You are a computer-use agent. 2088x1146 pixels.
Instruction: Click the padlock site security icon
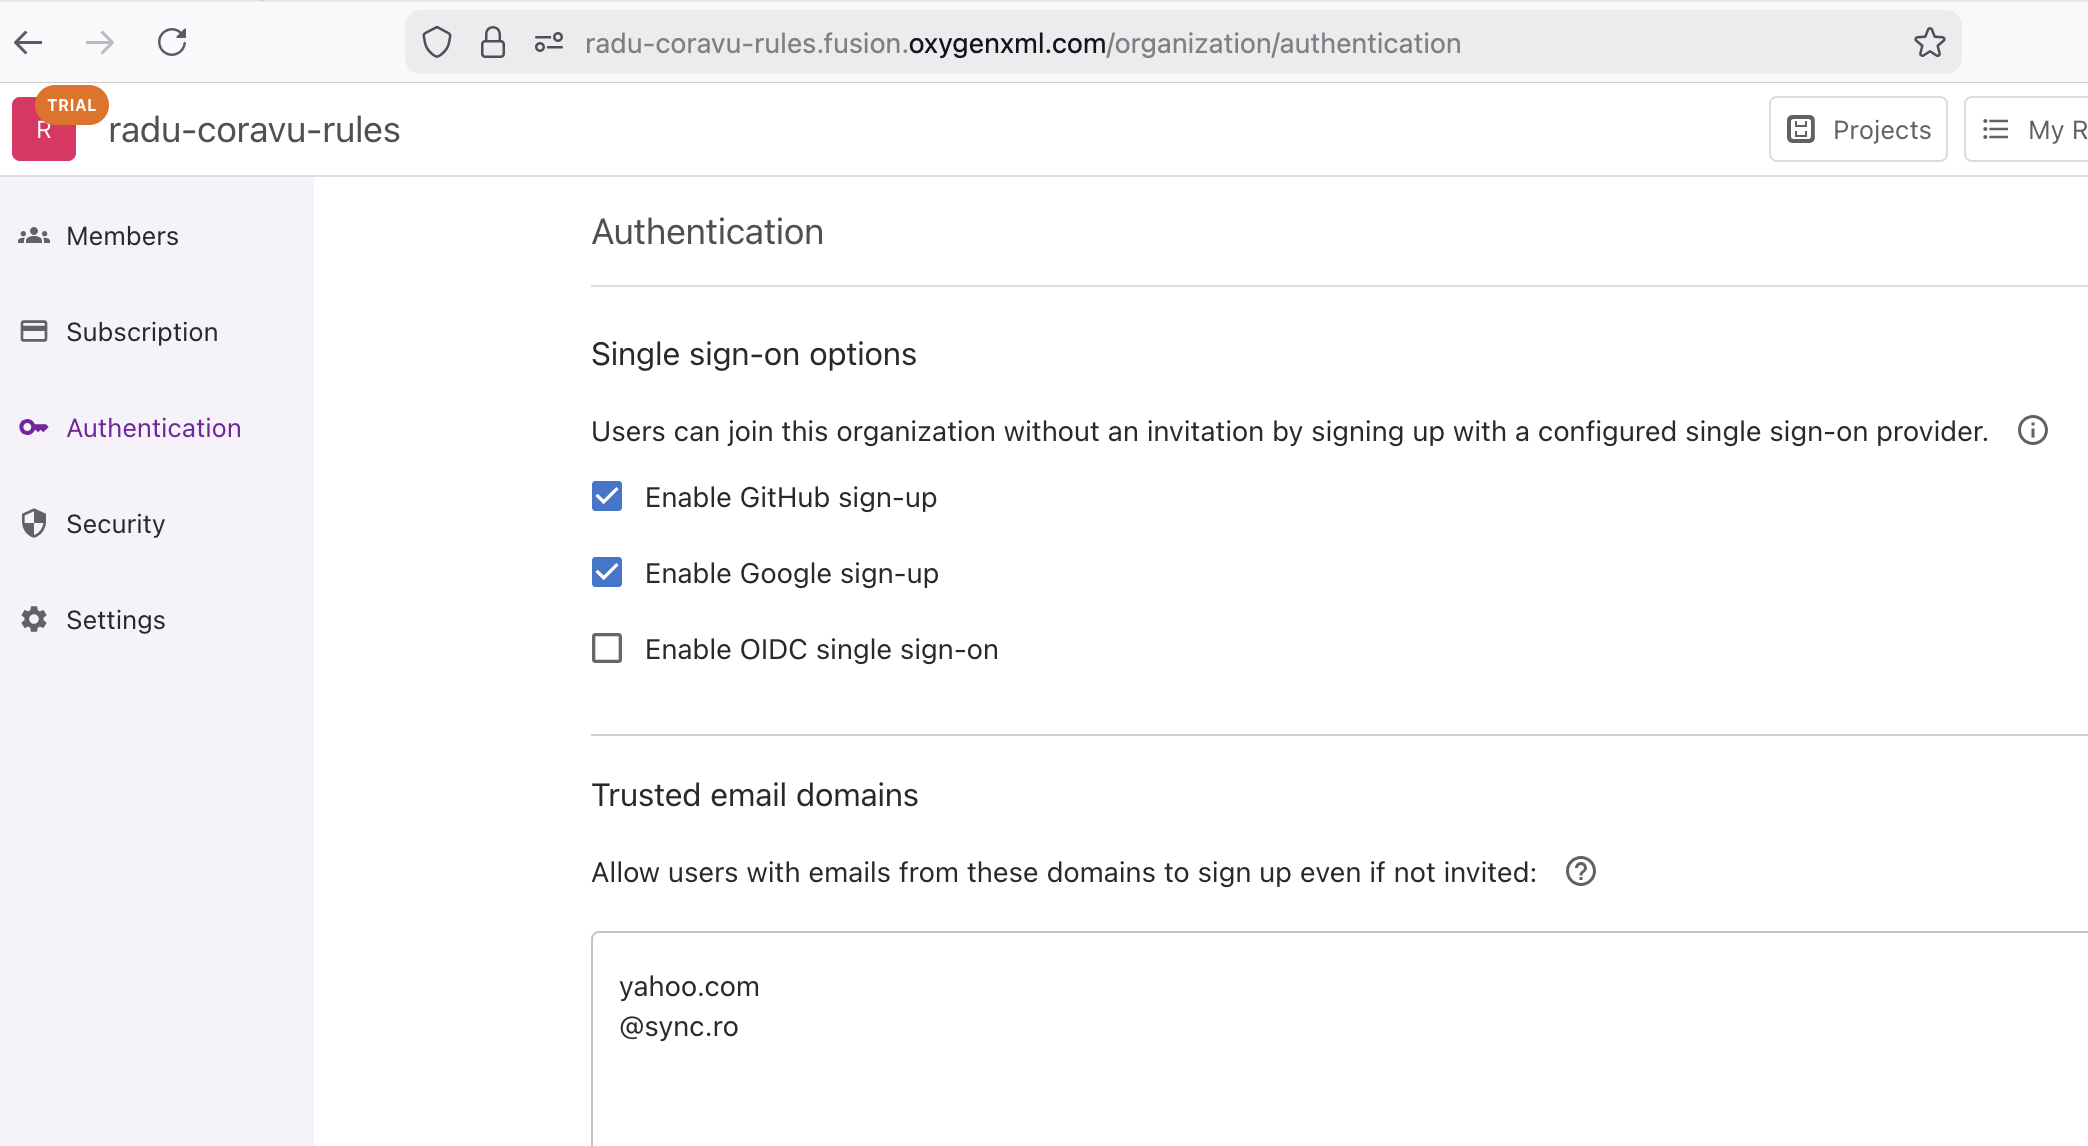pos(493,43)
